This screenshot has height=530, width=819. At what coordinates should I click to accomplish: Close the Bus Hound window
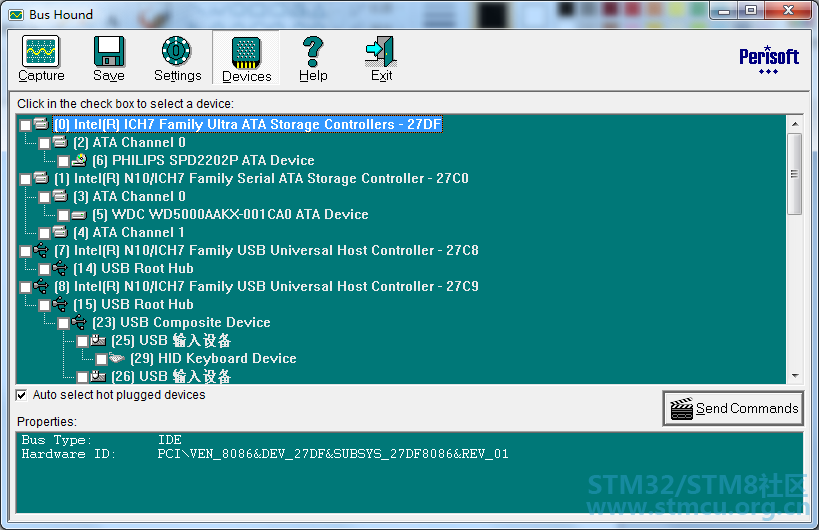click(789, 10)
